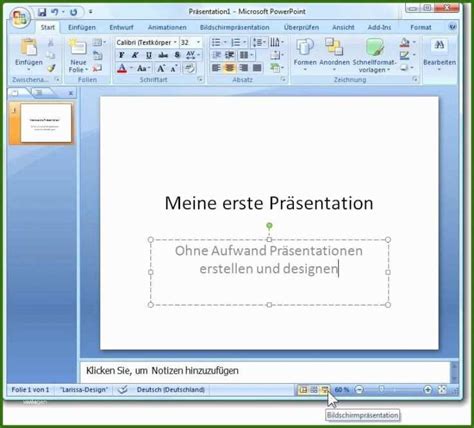This screenshot has width=474, height=428.
Task: Cut selection with the scissors icon
Action: (x=51, y=43)
